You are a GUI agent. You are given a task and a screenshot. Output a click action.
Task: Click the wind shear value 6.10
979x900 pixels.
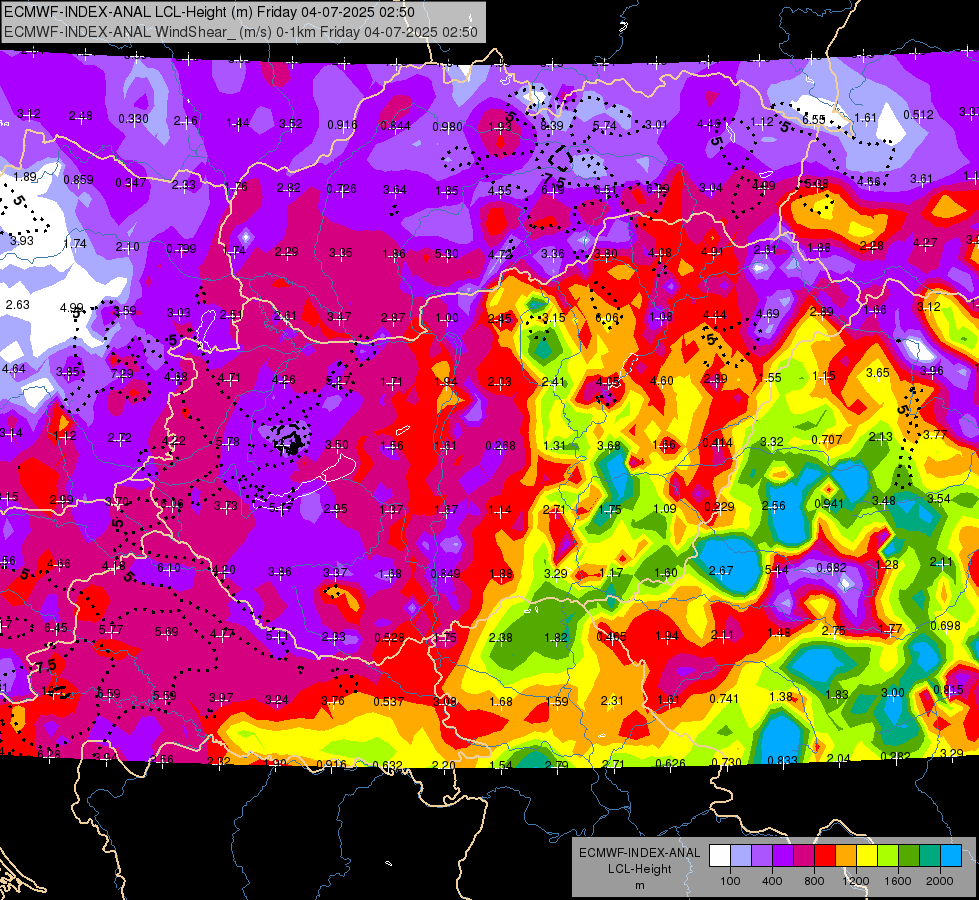[x=169, y=568]
